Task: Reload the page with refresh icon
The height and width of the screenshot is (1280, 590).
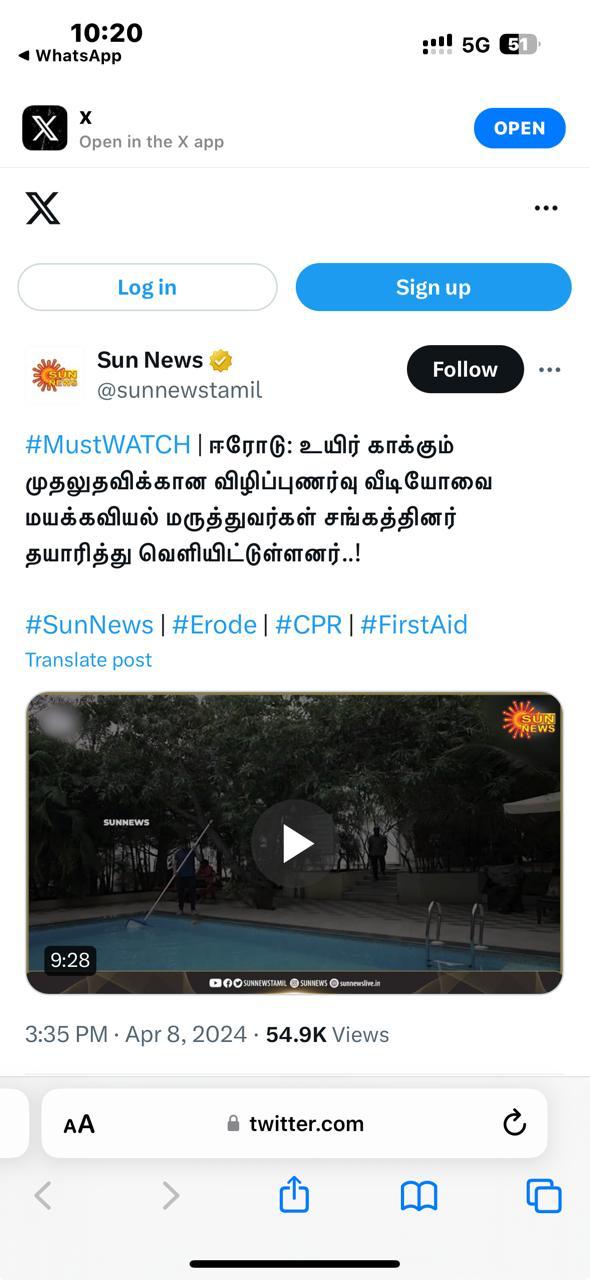Action: 514,1123
